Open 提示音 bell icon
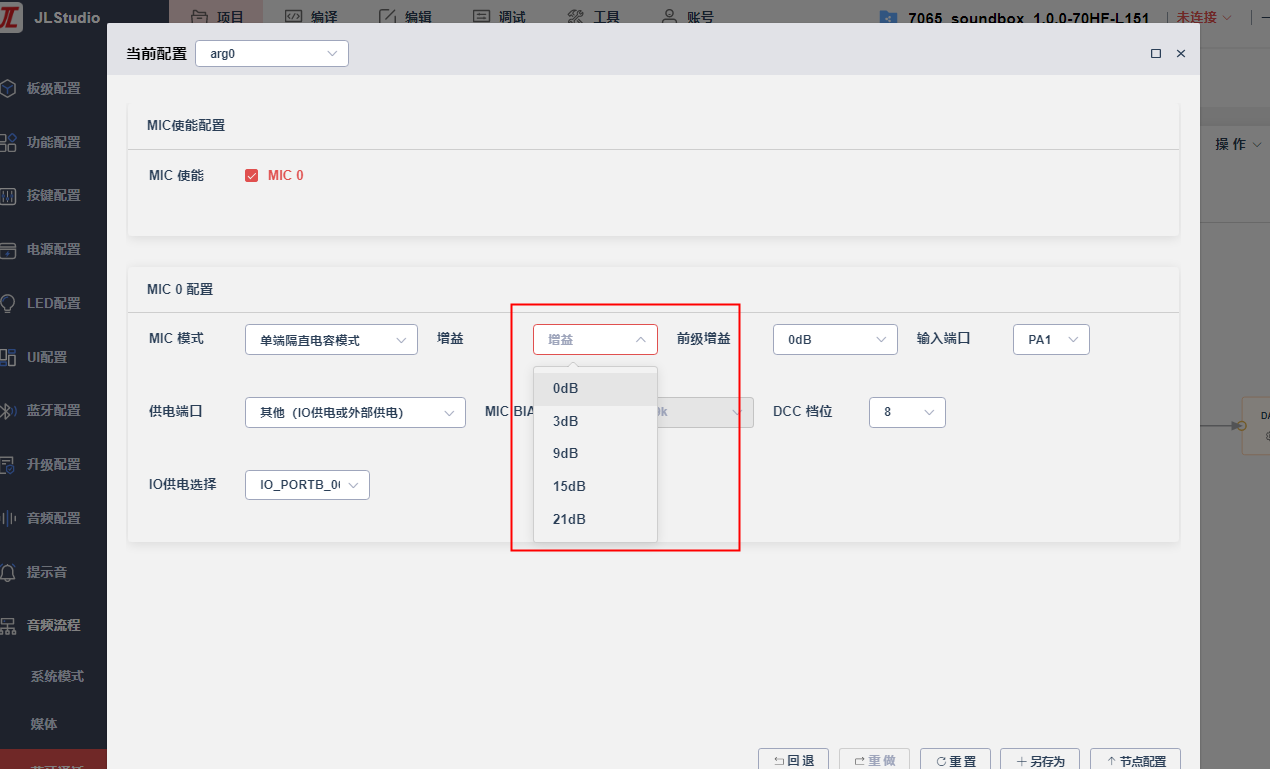This screenshot has height=769, width=1270. point(8,572)
